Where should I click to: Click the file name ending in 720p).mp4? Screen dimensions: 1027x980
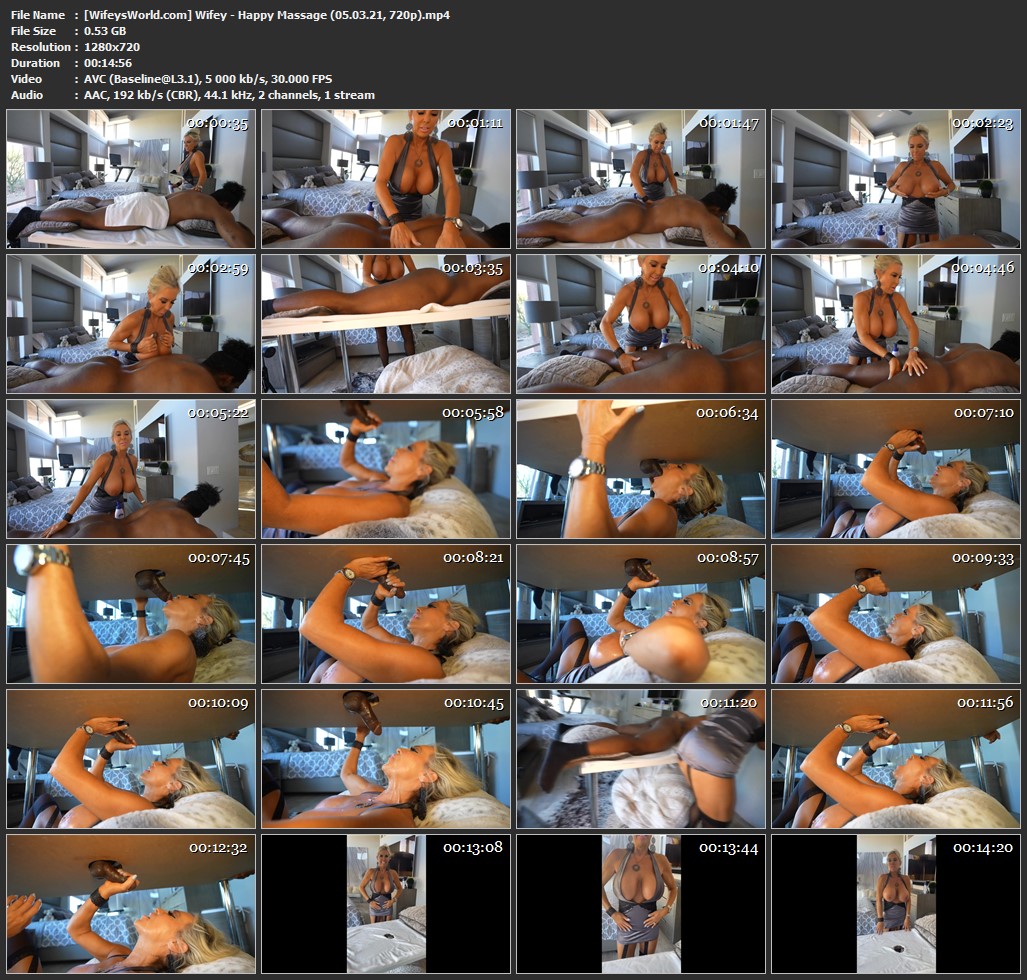[267, 15]
